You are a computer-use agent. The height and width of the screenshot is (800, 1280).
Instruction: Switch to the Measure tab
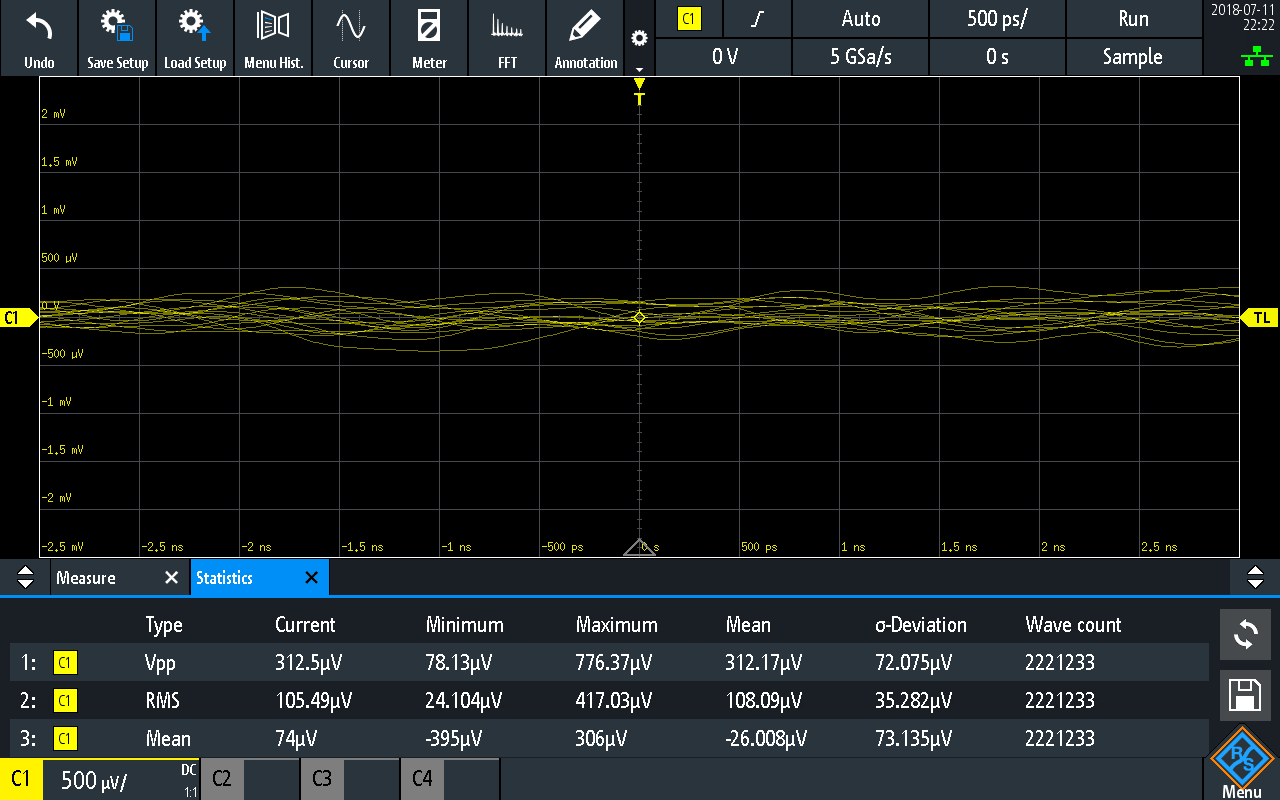click(x=86, y=578)
